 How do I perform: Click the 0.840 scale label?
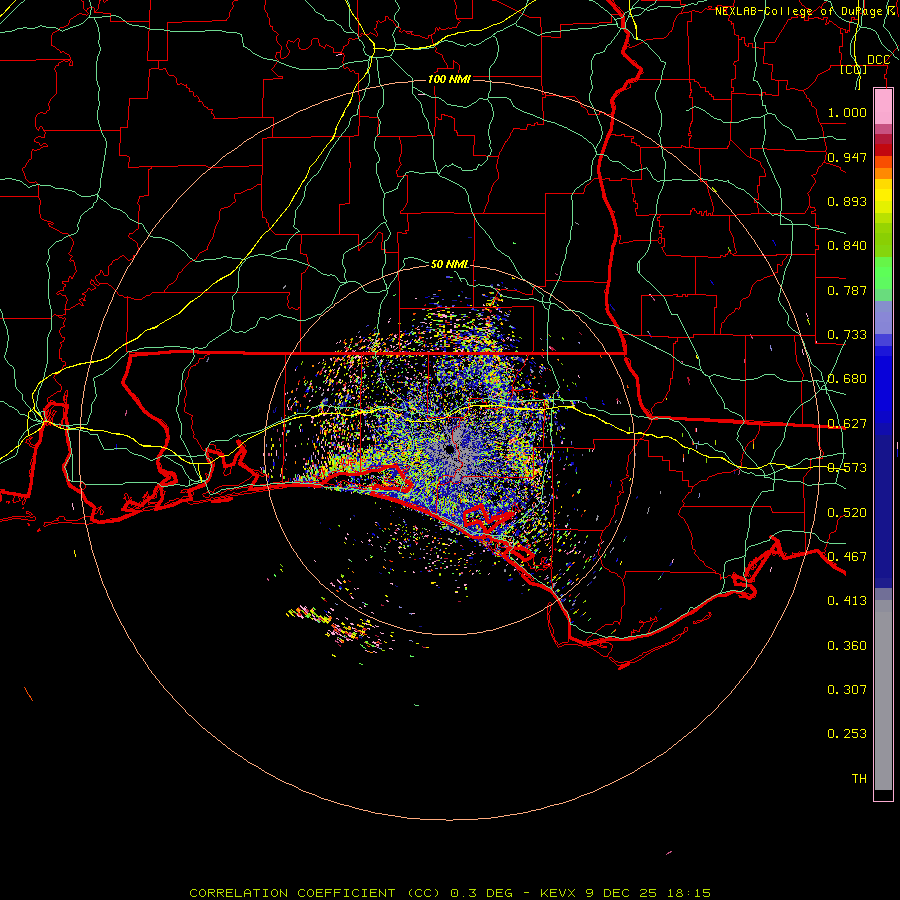(847, 246)
